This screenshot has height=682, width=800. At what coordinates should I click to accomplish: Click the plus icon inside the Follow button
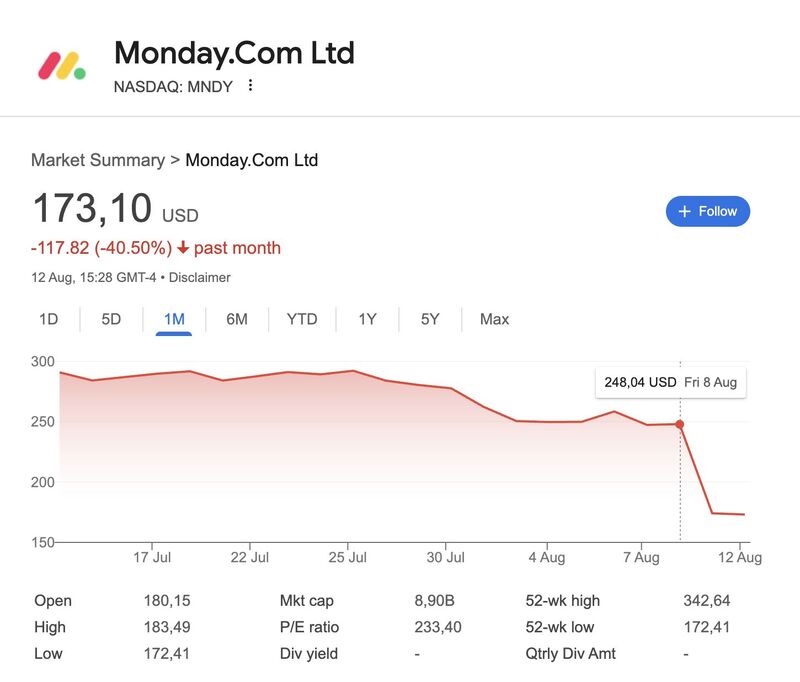click(684, 211)
